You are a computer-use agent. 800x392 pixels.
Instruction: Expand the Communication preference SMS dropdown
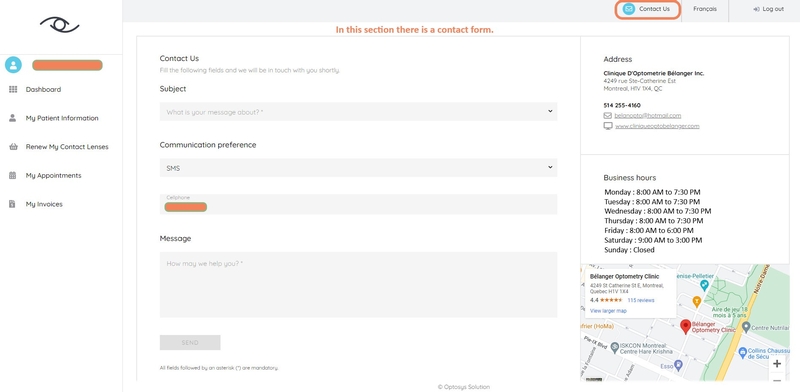coord(358,168)
